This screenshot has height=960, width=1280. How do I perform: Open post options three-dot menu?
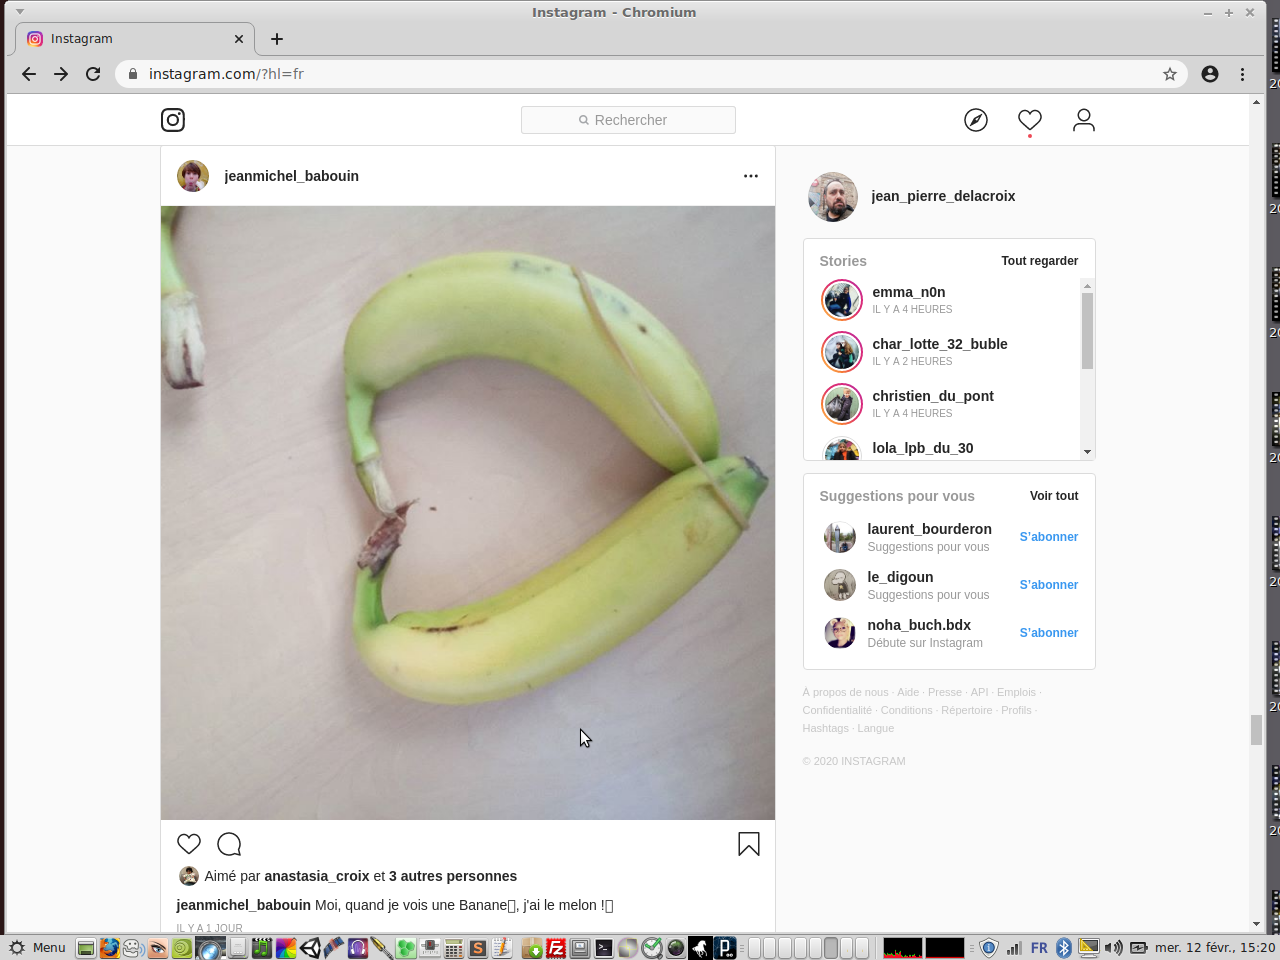pyautogui.click(x=751, y=176)
